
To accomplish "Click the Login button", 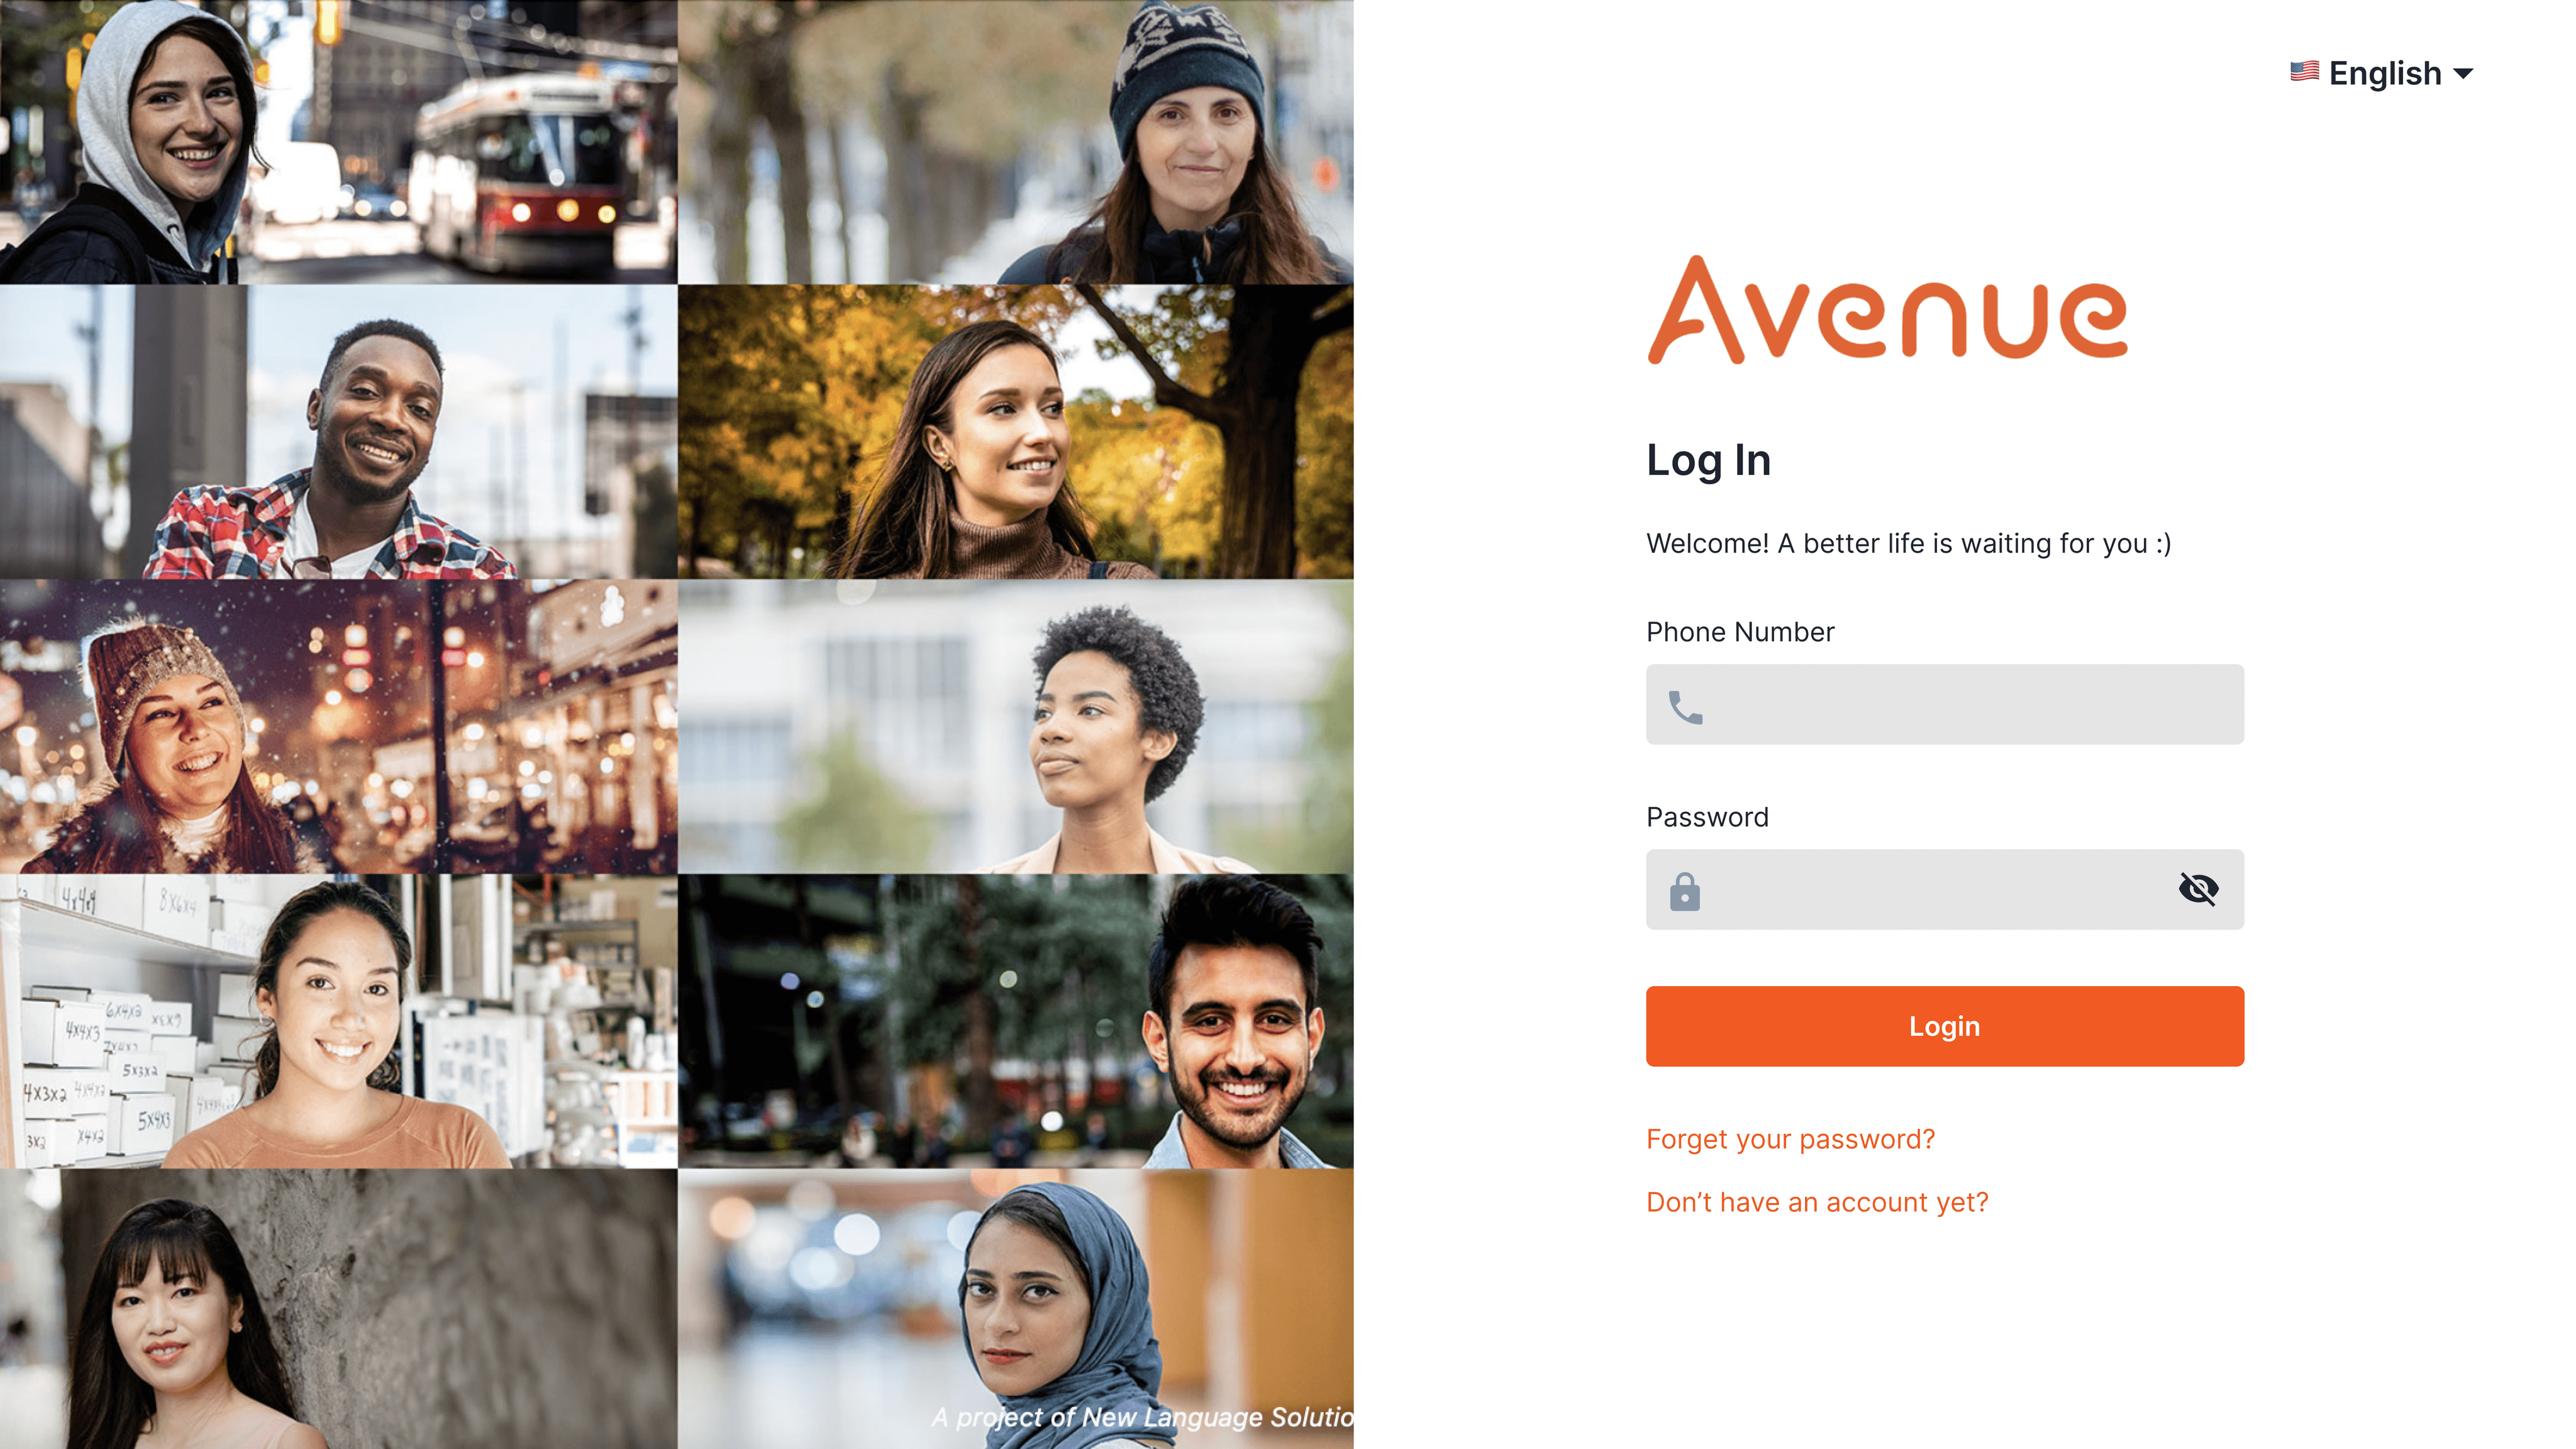I will click(x=1944, y=1026).
